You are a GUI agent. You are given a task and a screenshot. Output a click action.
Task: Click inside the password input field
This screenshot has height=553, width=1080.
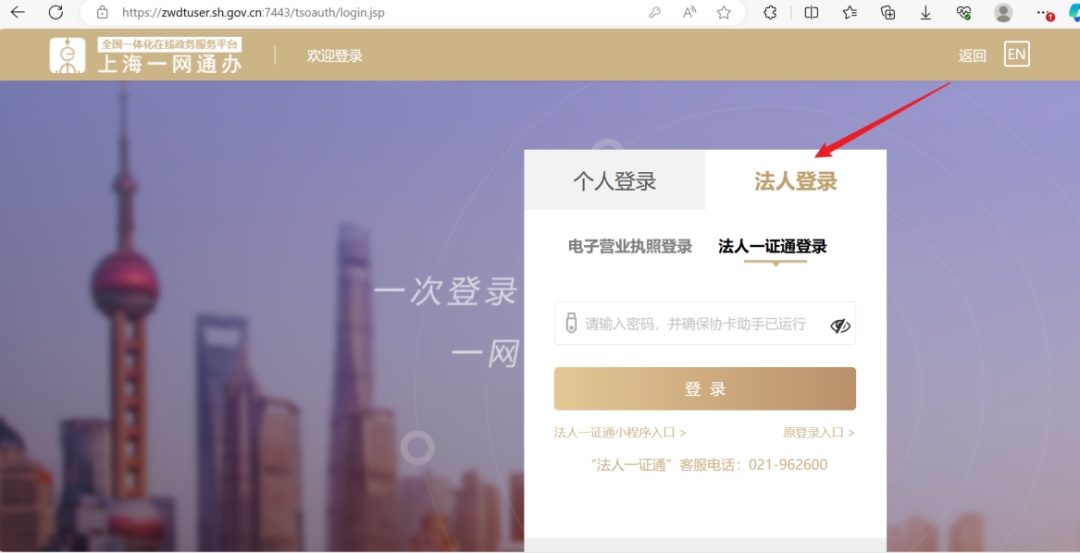tap(695, 324)
